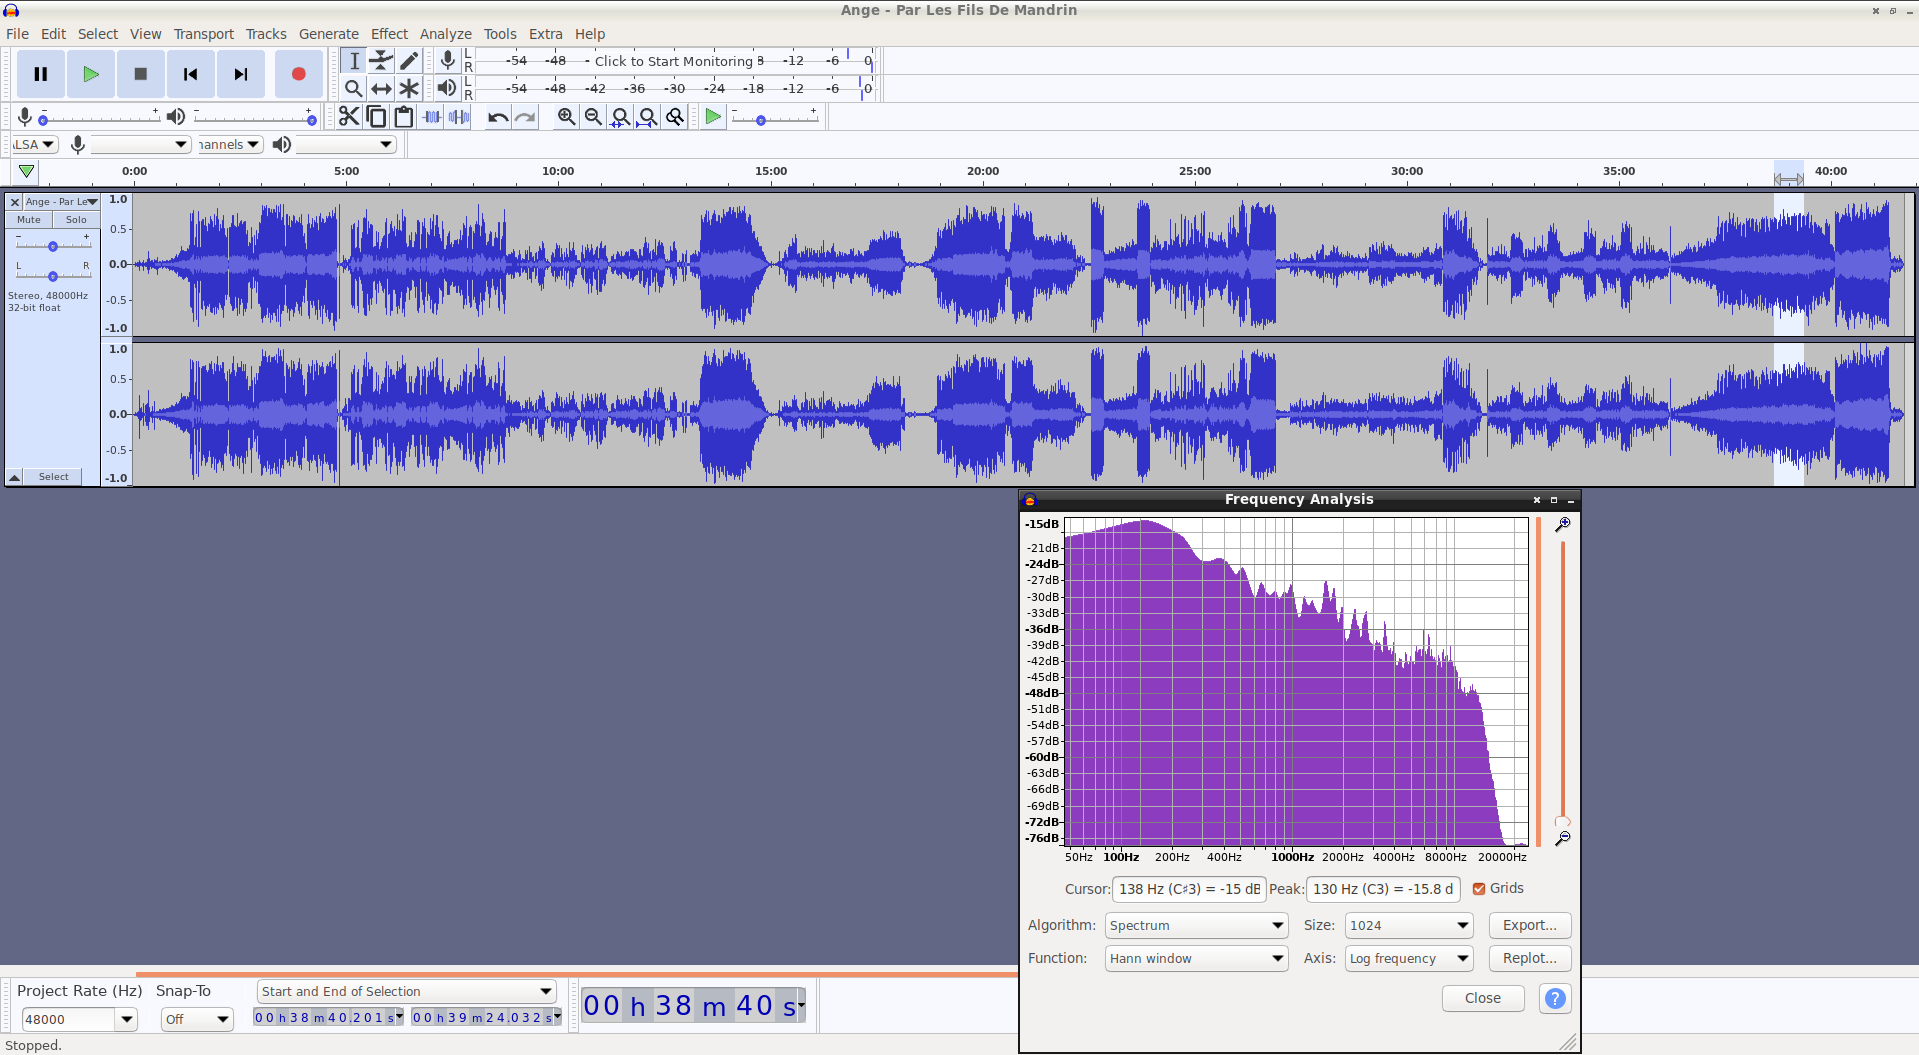The image size is (1919, 1055).
Task: Open the Function Hann window dropdown
Action: 1196,959
